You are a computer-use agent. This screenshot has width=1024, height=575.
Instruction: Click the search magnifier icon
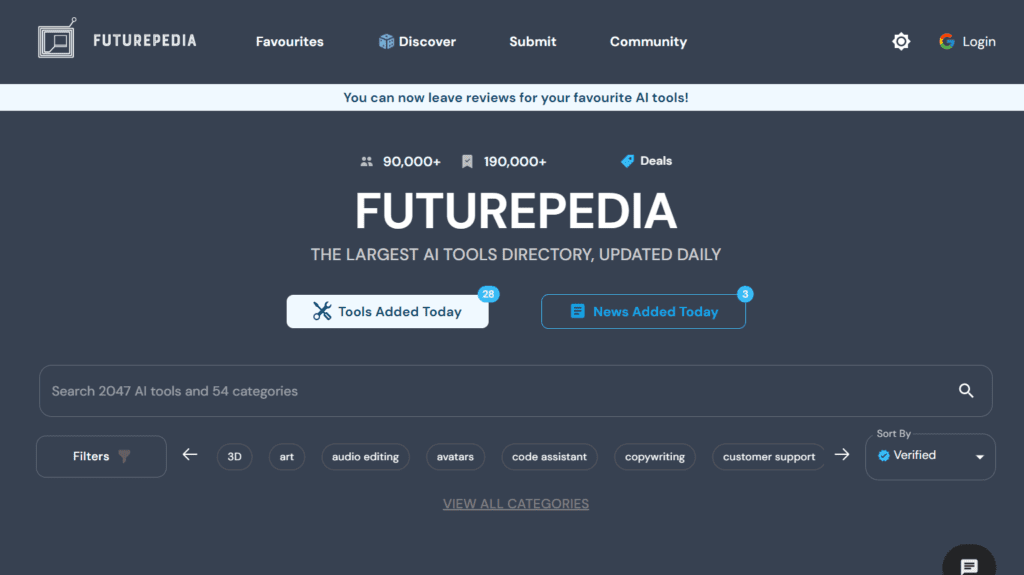(966, 391)
